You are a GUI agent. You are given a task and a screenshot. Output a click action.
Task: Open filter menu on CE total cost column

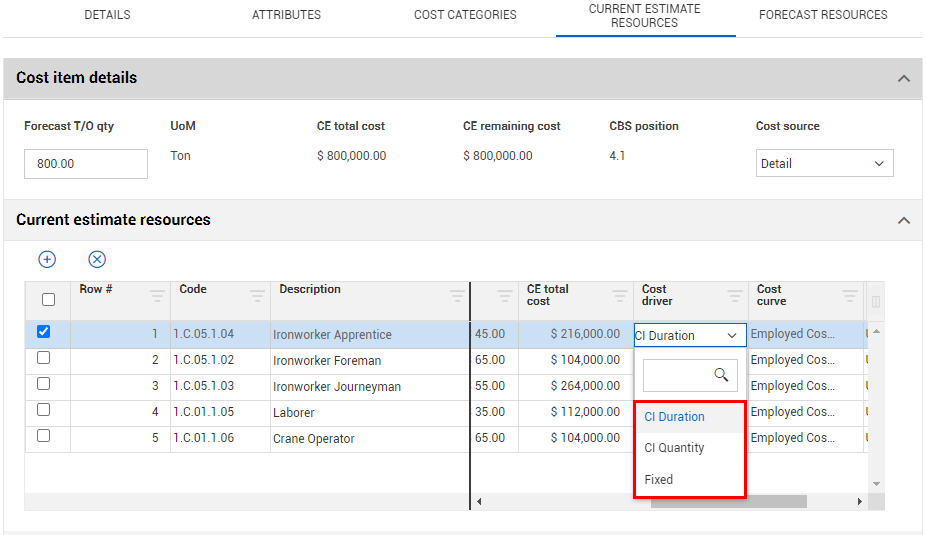click(614, 296)
